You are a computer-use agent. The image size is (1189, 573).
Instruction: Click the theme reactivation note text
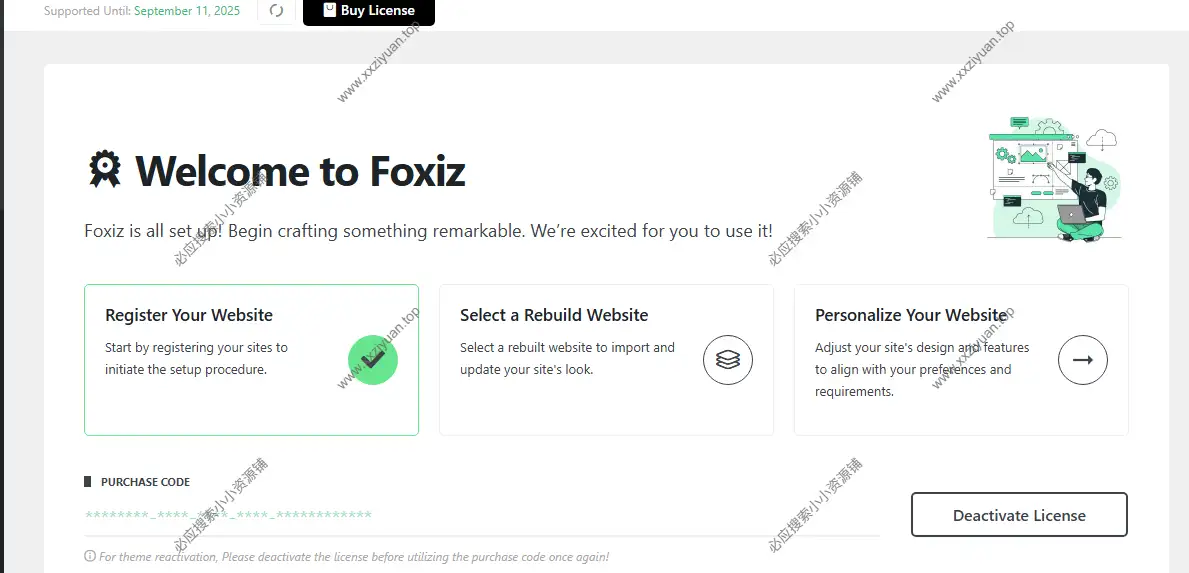(x=354, y=556)
